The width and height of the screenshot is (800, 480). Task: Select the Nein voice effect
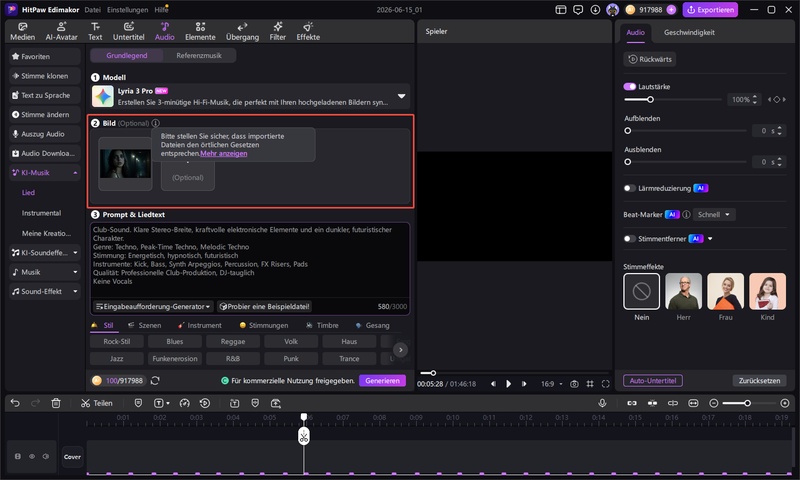[641, 291]
